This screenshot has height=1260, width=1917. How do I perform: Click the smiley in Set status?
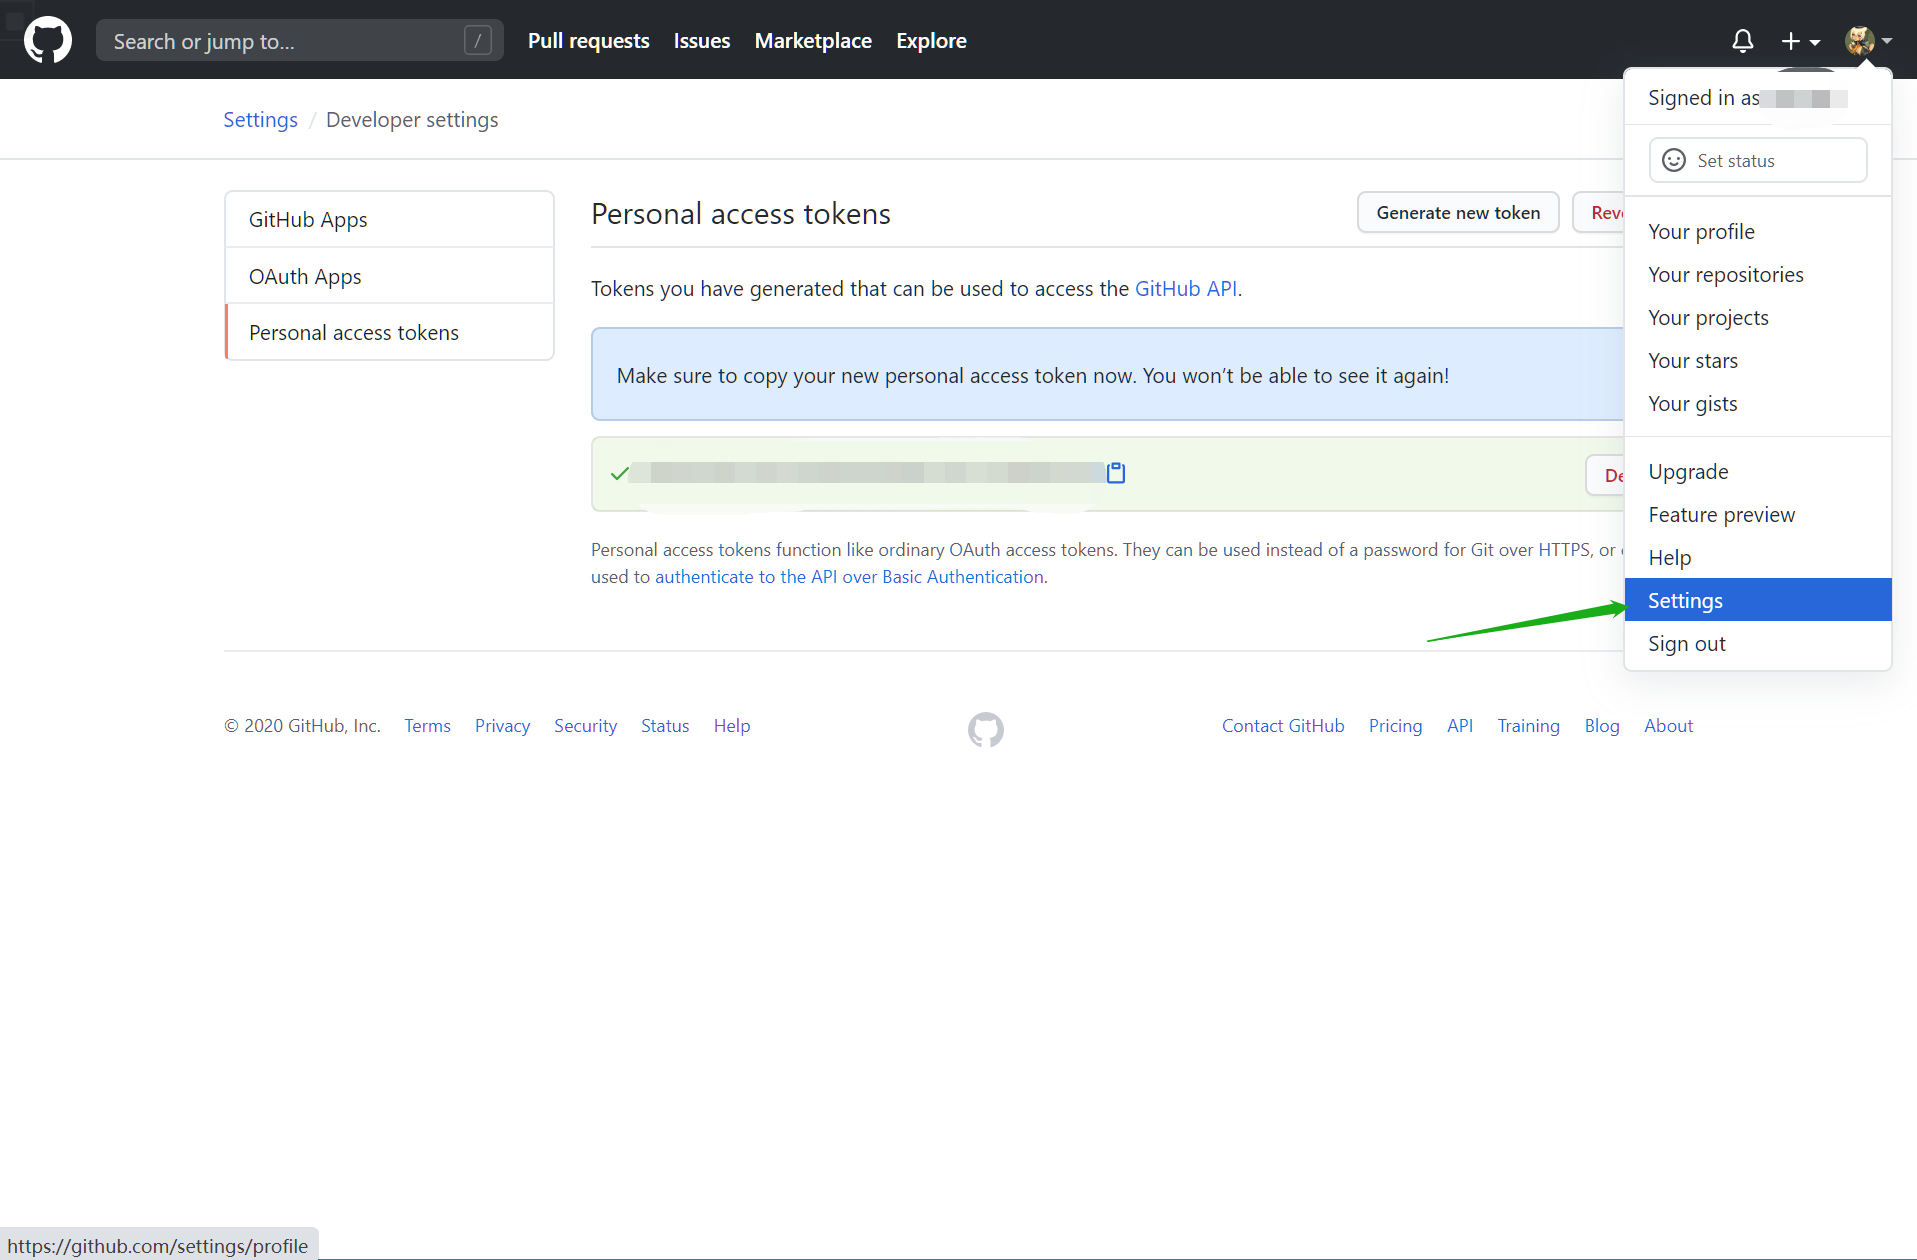1673,160
